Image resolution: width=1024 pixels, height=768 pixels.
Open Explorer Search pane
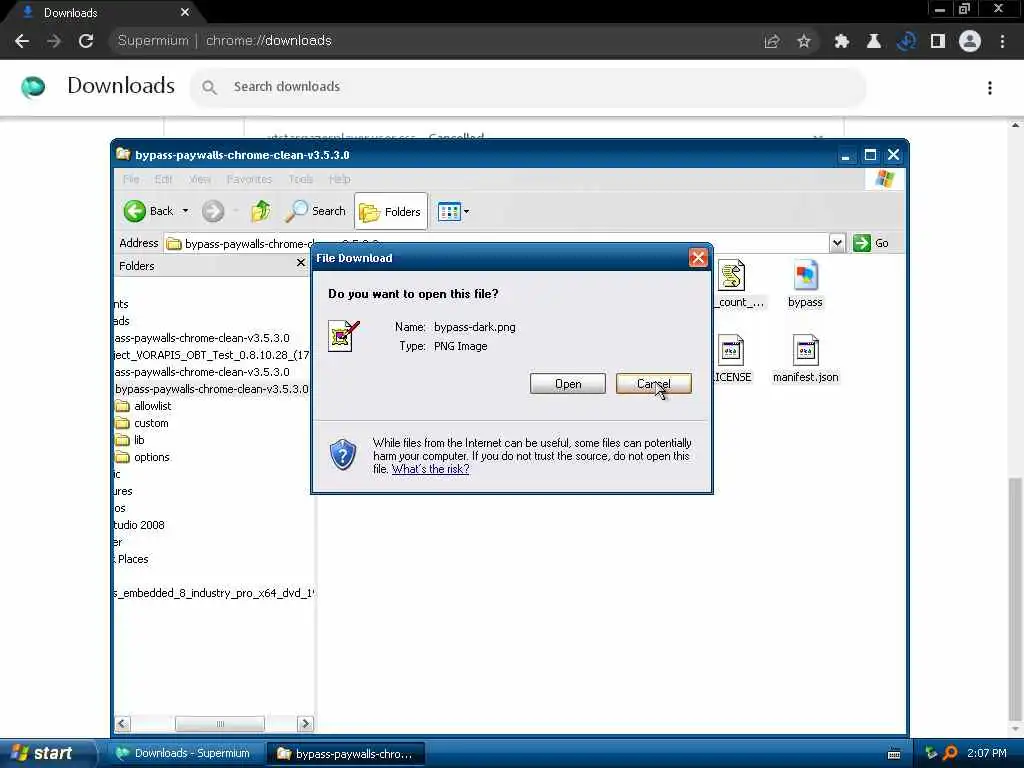click(315, 211)
